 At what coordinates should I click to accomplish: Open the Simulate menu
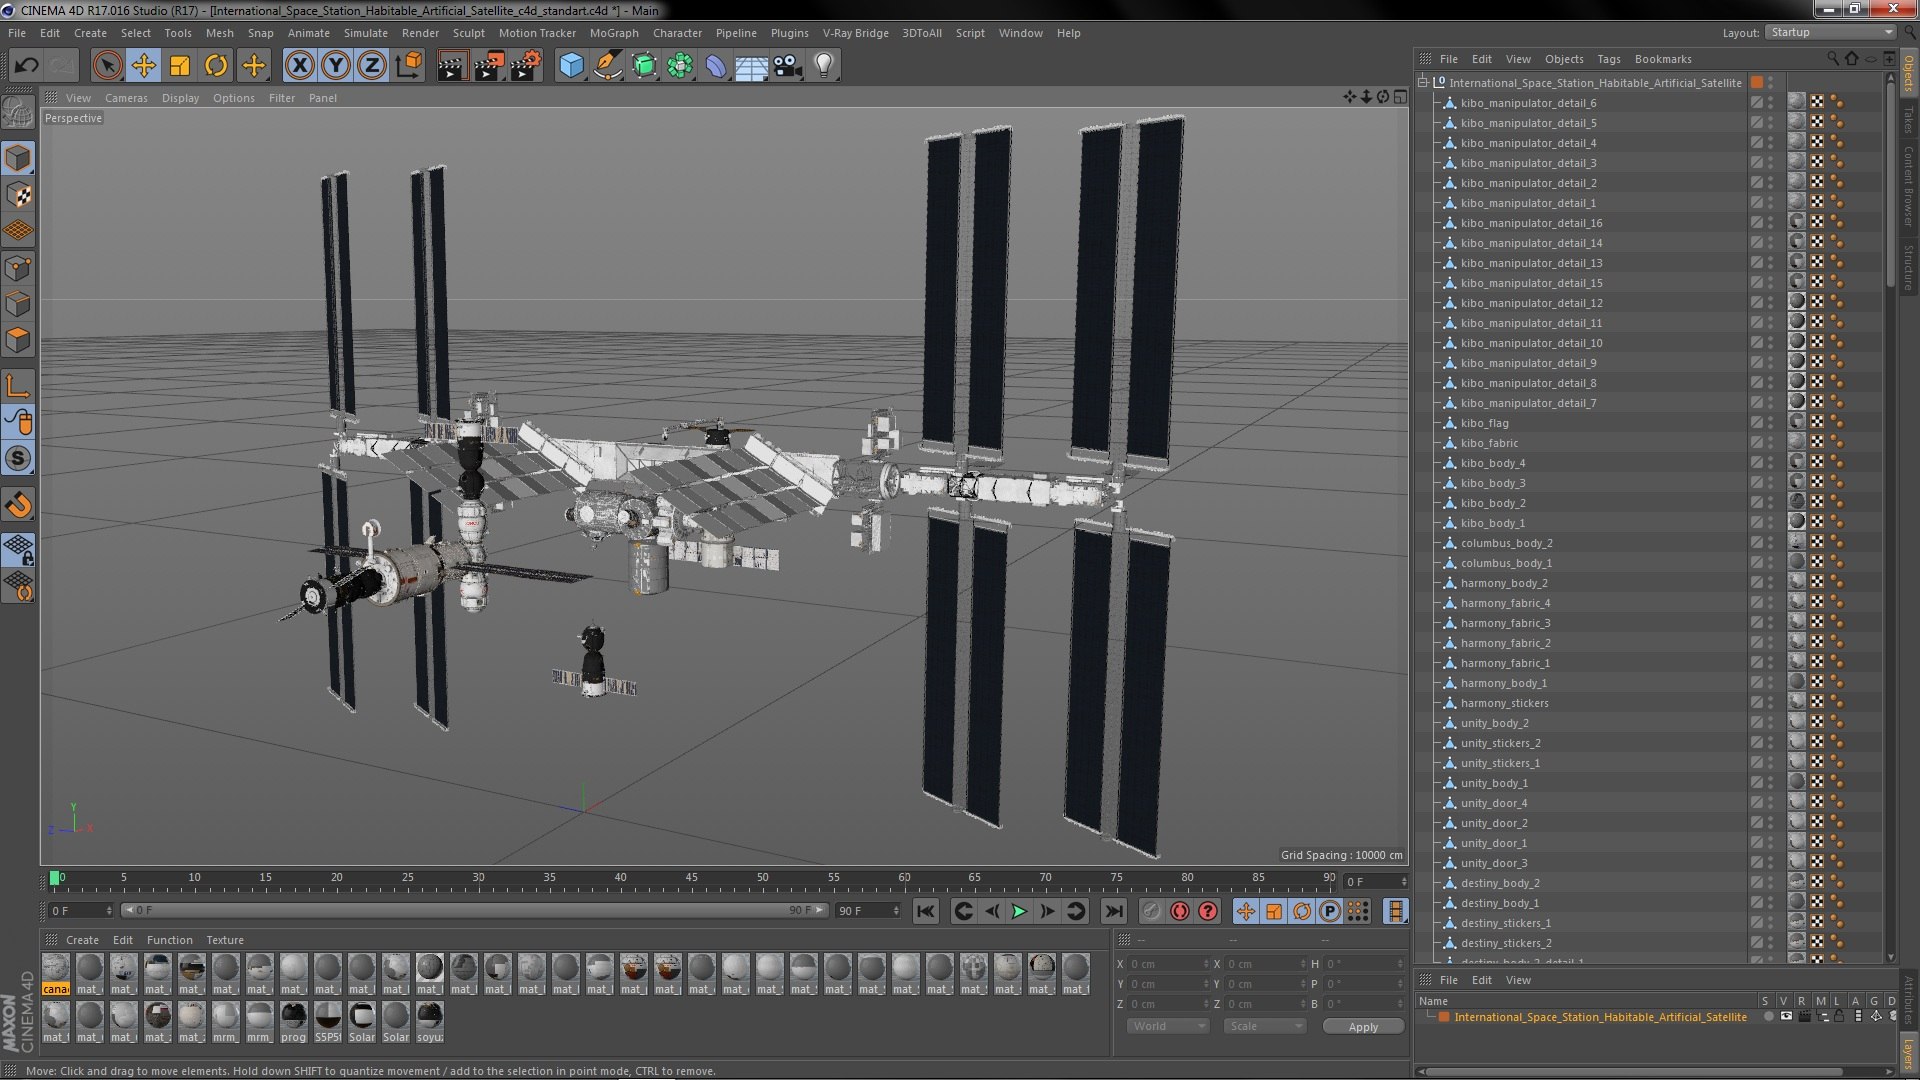pyautogui.click(x=365, y=33)
